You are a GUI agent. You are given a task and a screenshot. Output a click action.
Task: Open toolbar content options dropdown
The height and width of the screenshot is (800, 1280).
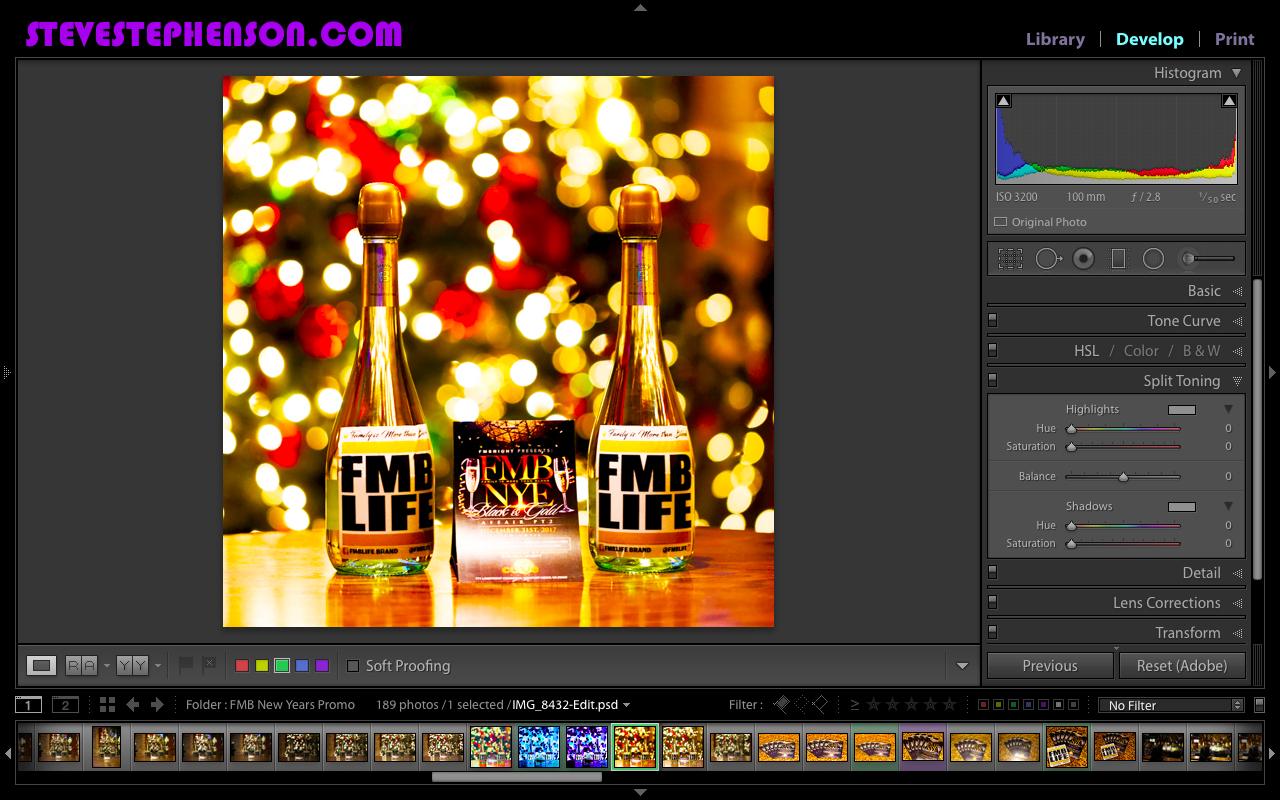pos(962,666)
